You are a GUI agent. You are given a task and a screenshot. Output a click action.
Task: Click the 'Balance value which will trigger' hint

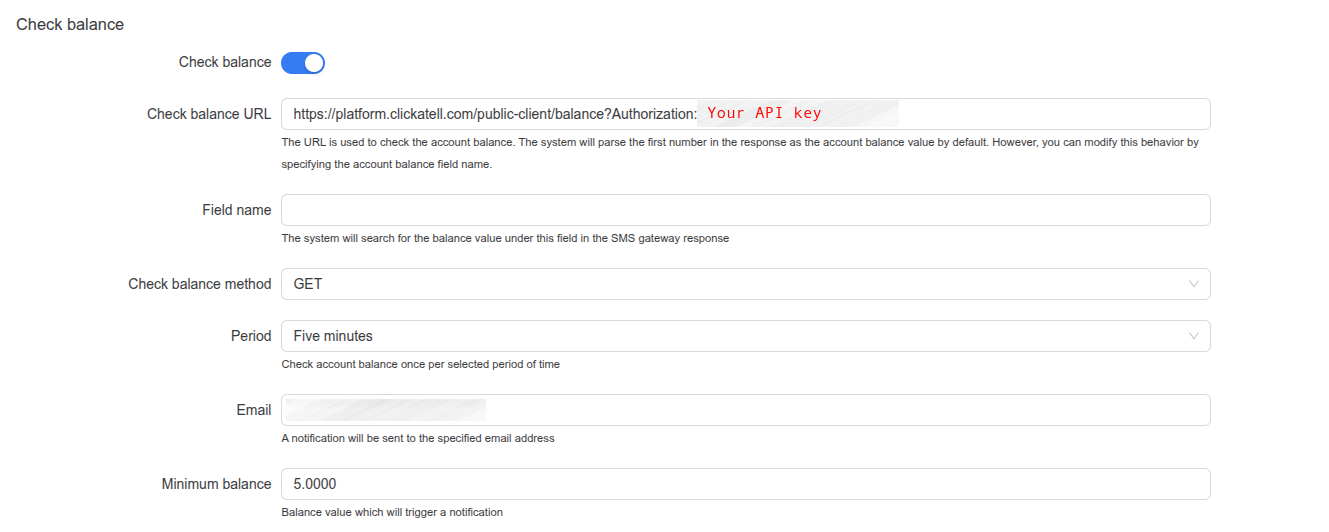[392, 512]
